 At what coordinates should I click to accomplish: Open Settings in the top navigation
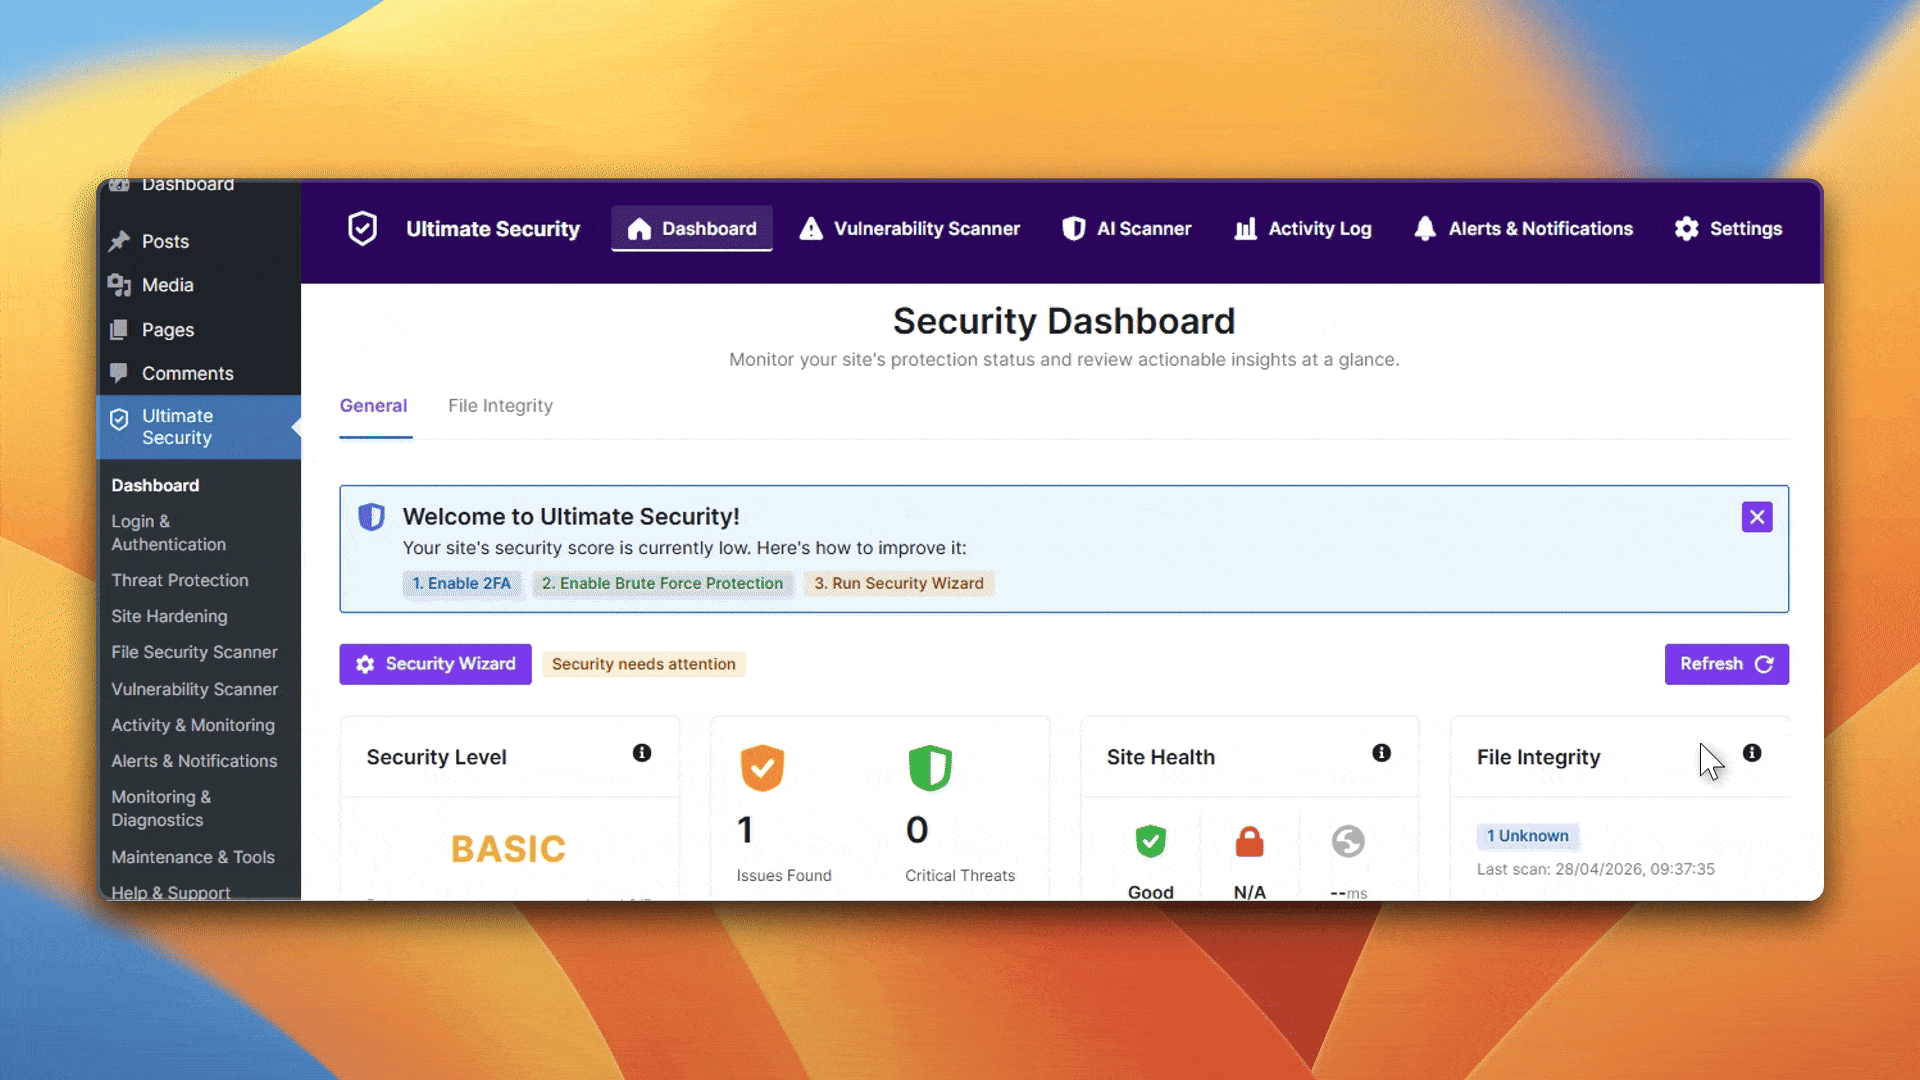click(x=1728, y=228)
